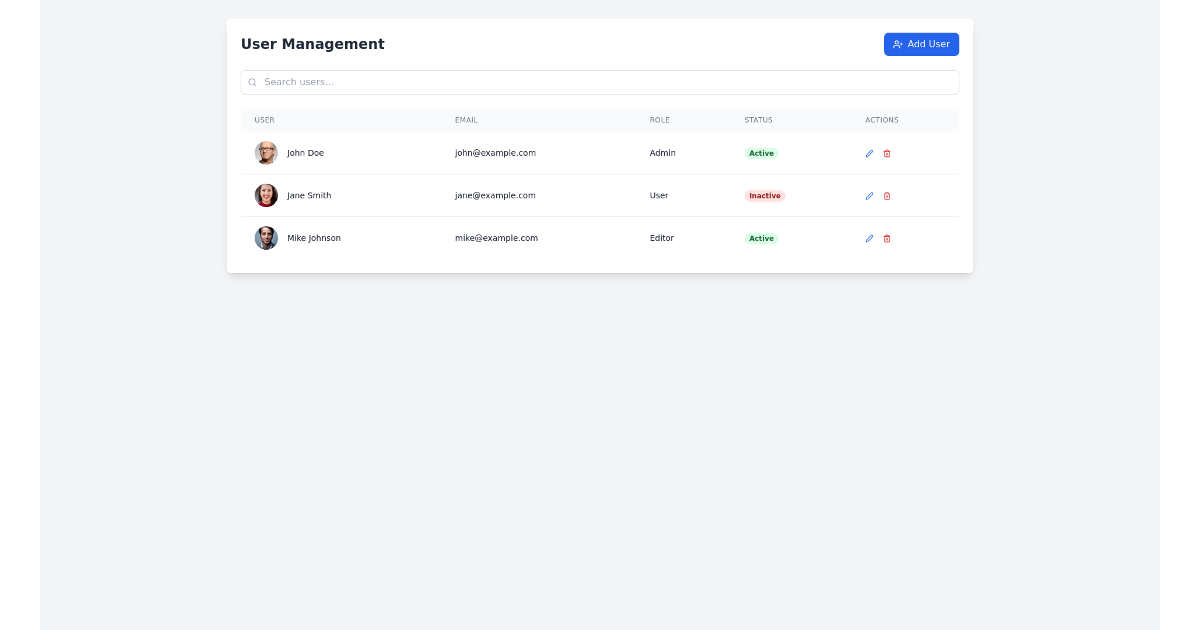Toggle Mike Johnson's Active status badge

[x=761, y=238]
